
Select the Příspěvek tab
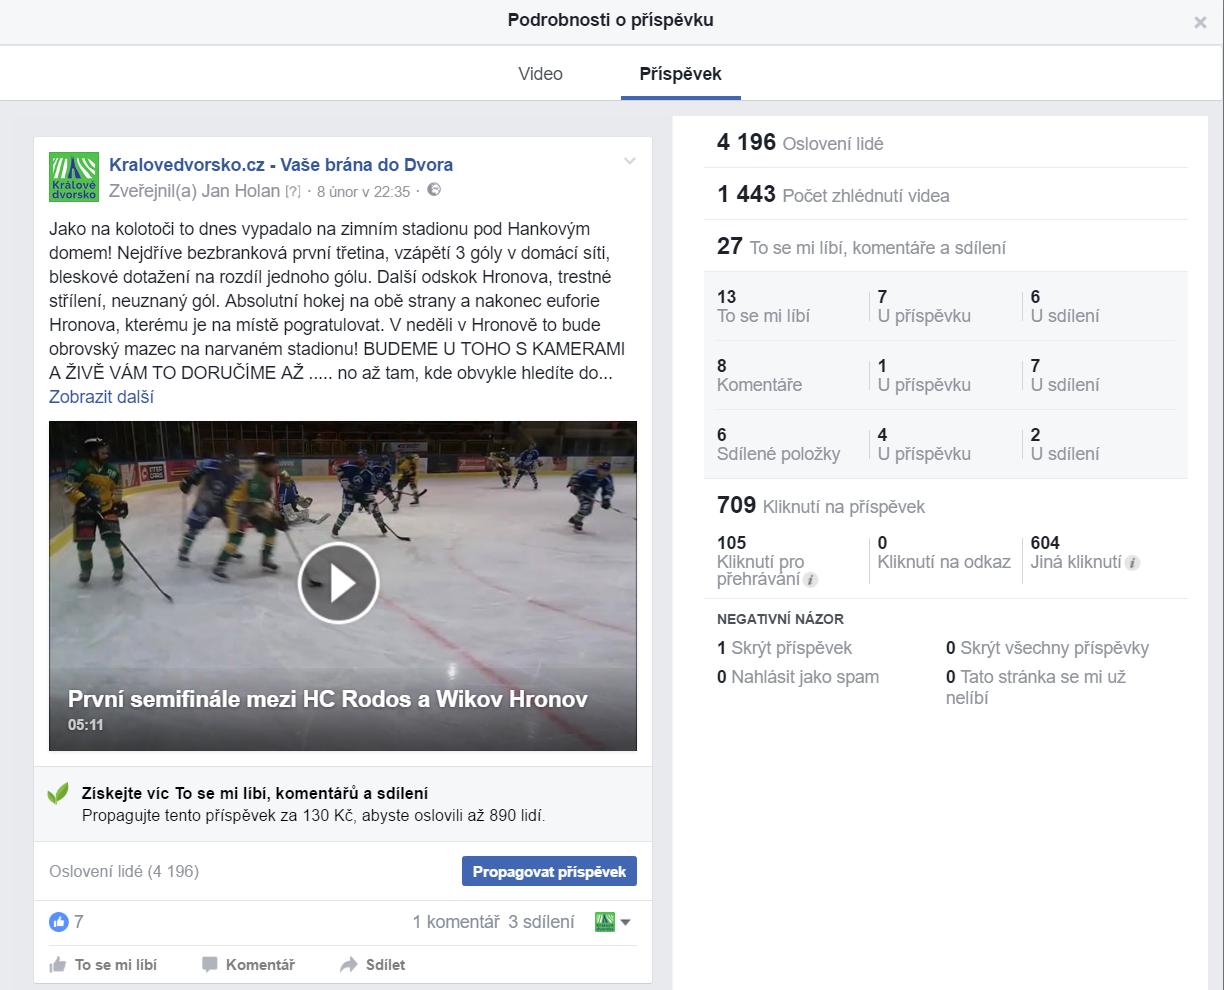coord(680,74)
